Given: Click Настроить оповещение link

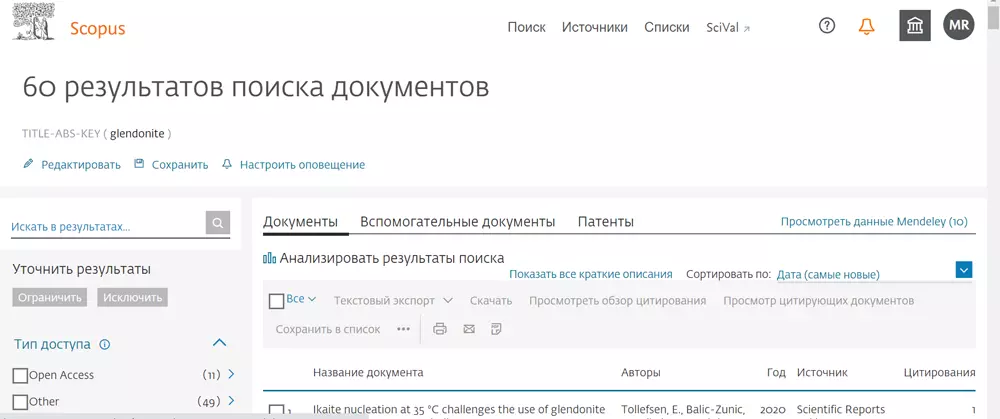Looking at the screenshot, I should coord(302,165).
